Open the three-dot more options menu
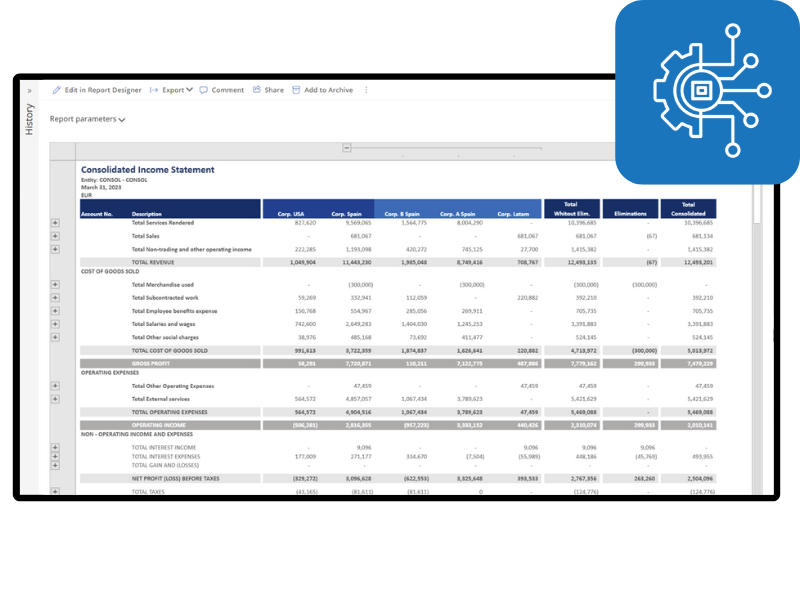800x600 pixels. [x=366, y=90]
